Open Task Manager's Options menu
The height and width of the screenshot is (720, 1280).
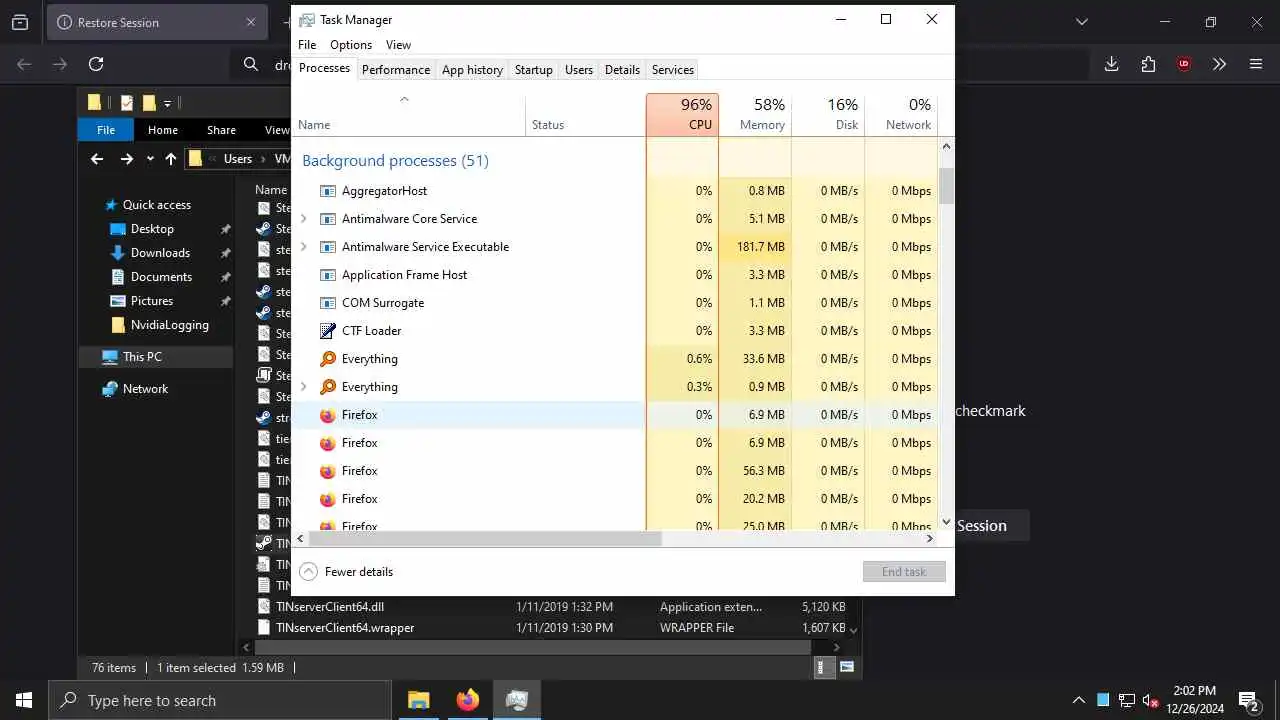(351, 45)
